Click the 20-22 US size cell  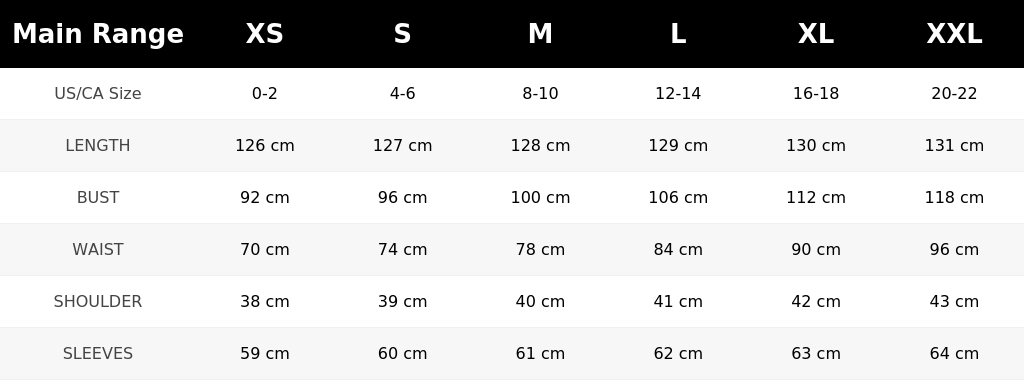click(x=954, y=93)
